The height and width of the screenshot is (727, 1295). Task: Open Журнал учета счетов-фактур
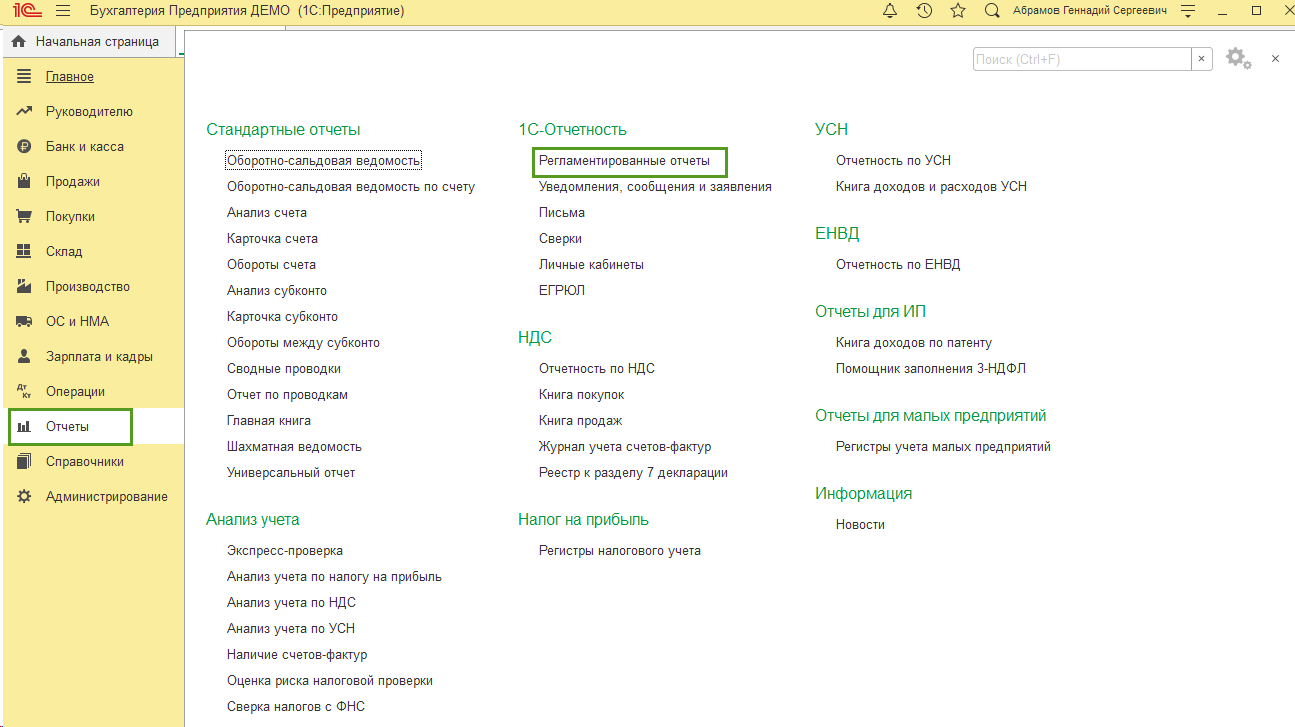(x=625, y=446)
